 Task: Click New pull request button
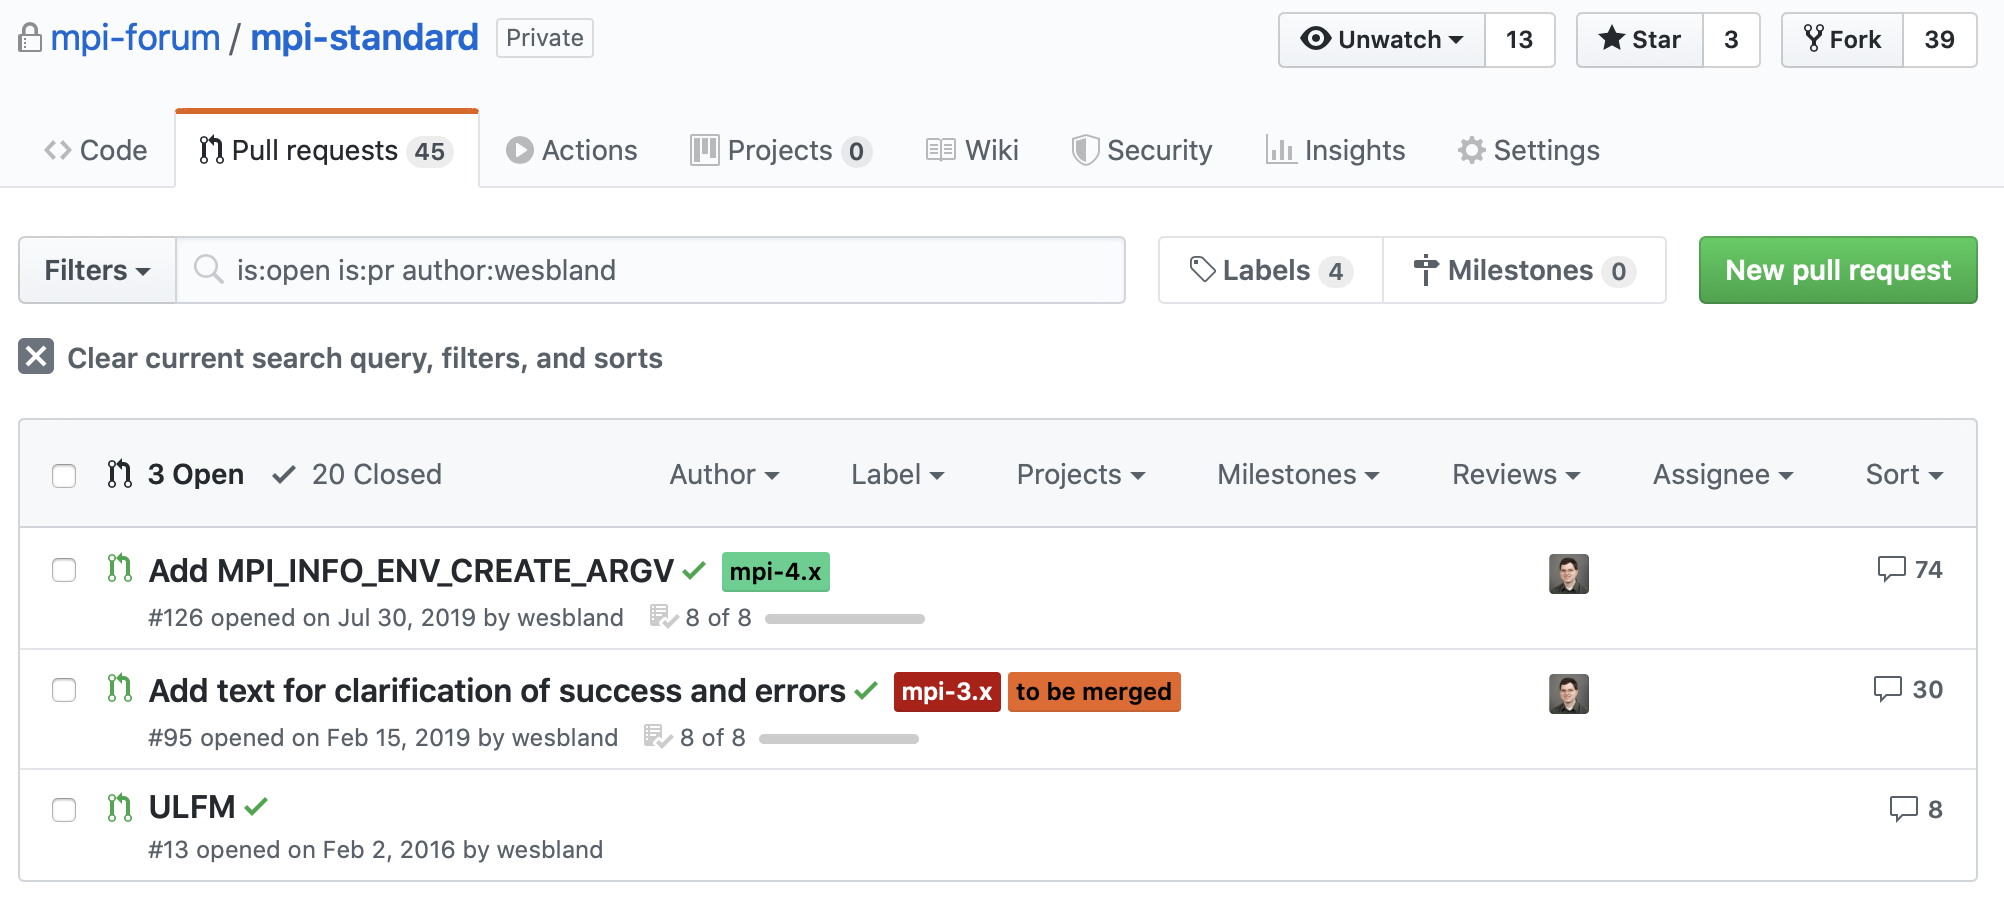click(1838, 270)
